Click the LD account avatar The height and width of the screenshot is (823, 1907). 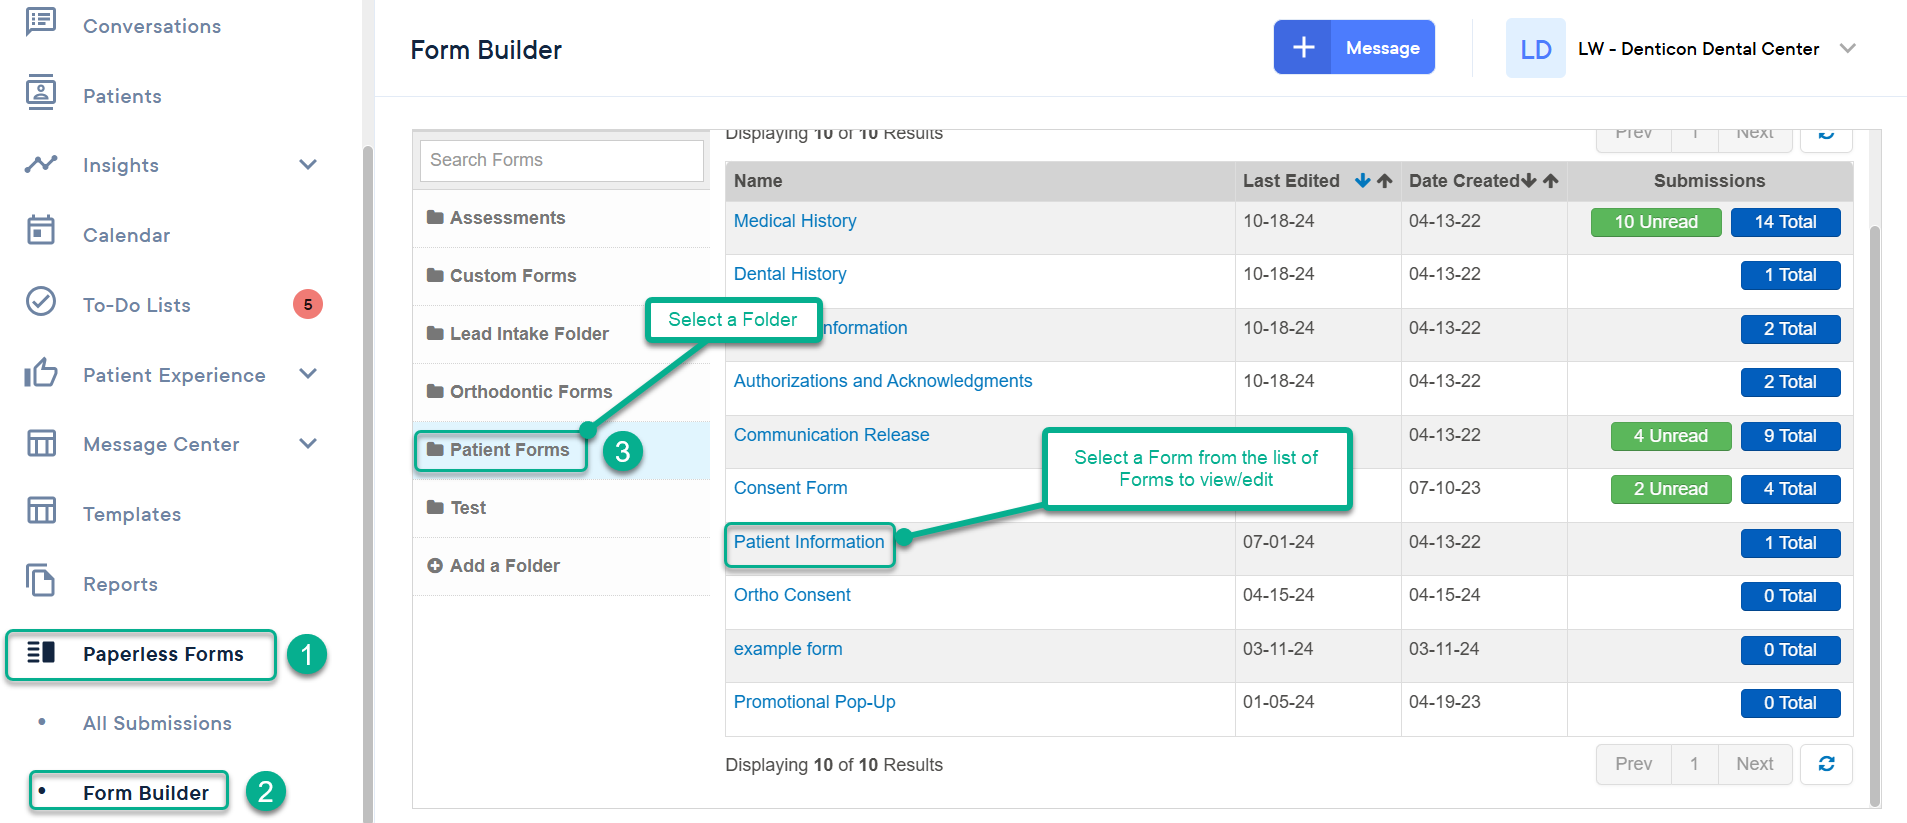tap(1535, 48)
